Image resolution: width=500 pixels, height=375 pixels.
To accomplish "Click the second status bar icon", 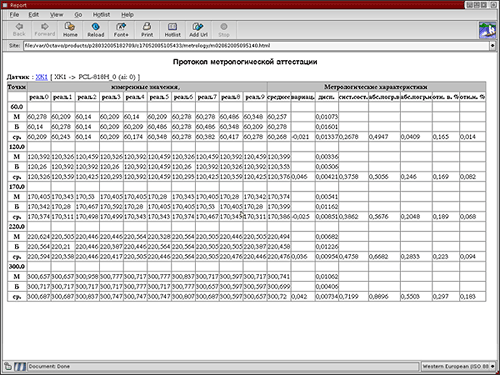I will coord(20,366).
